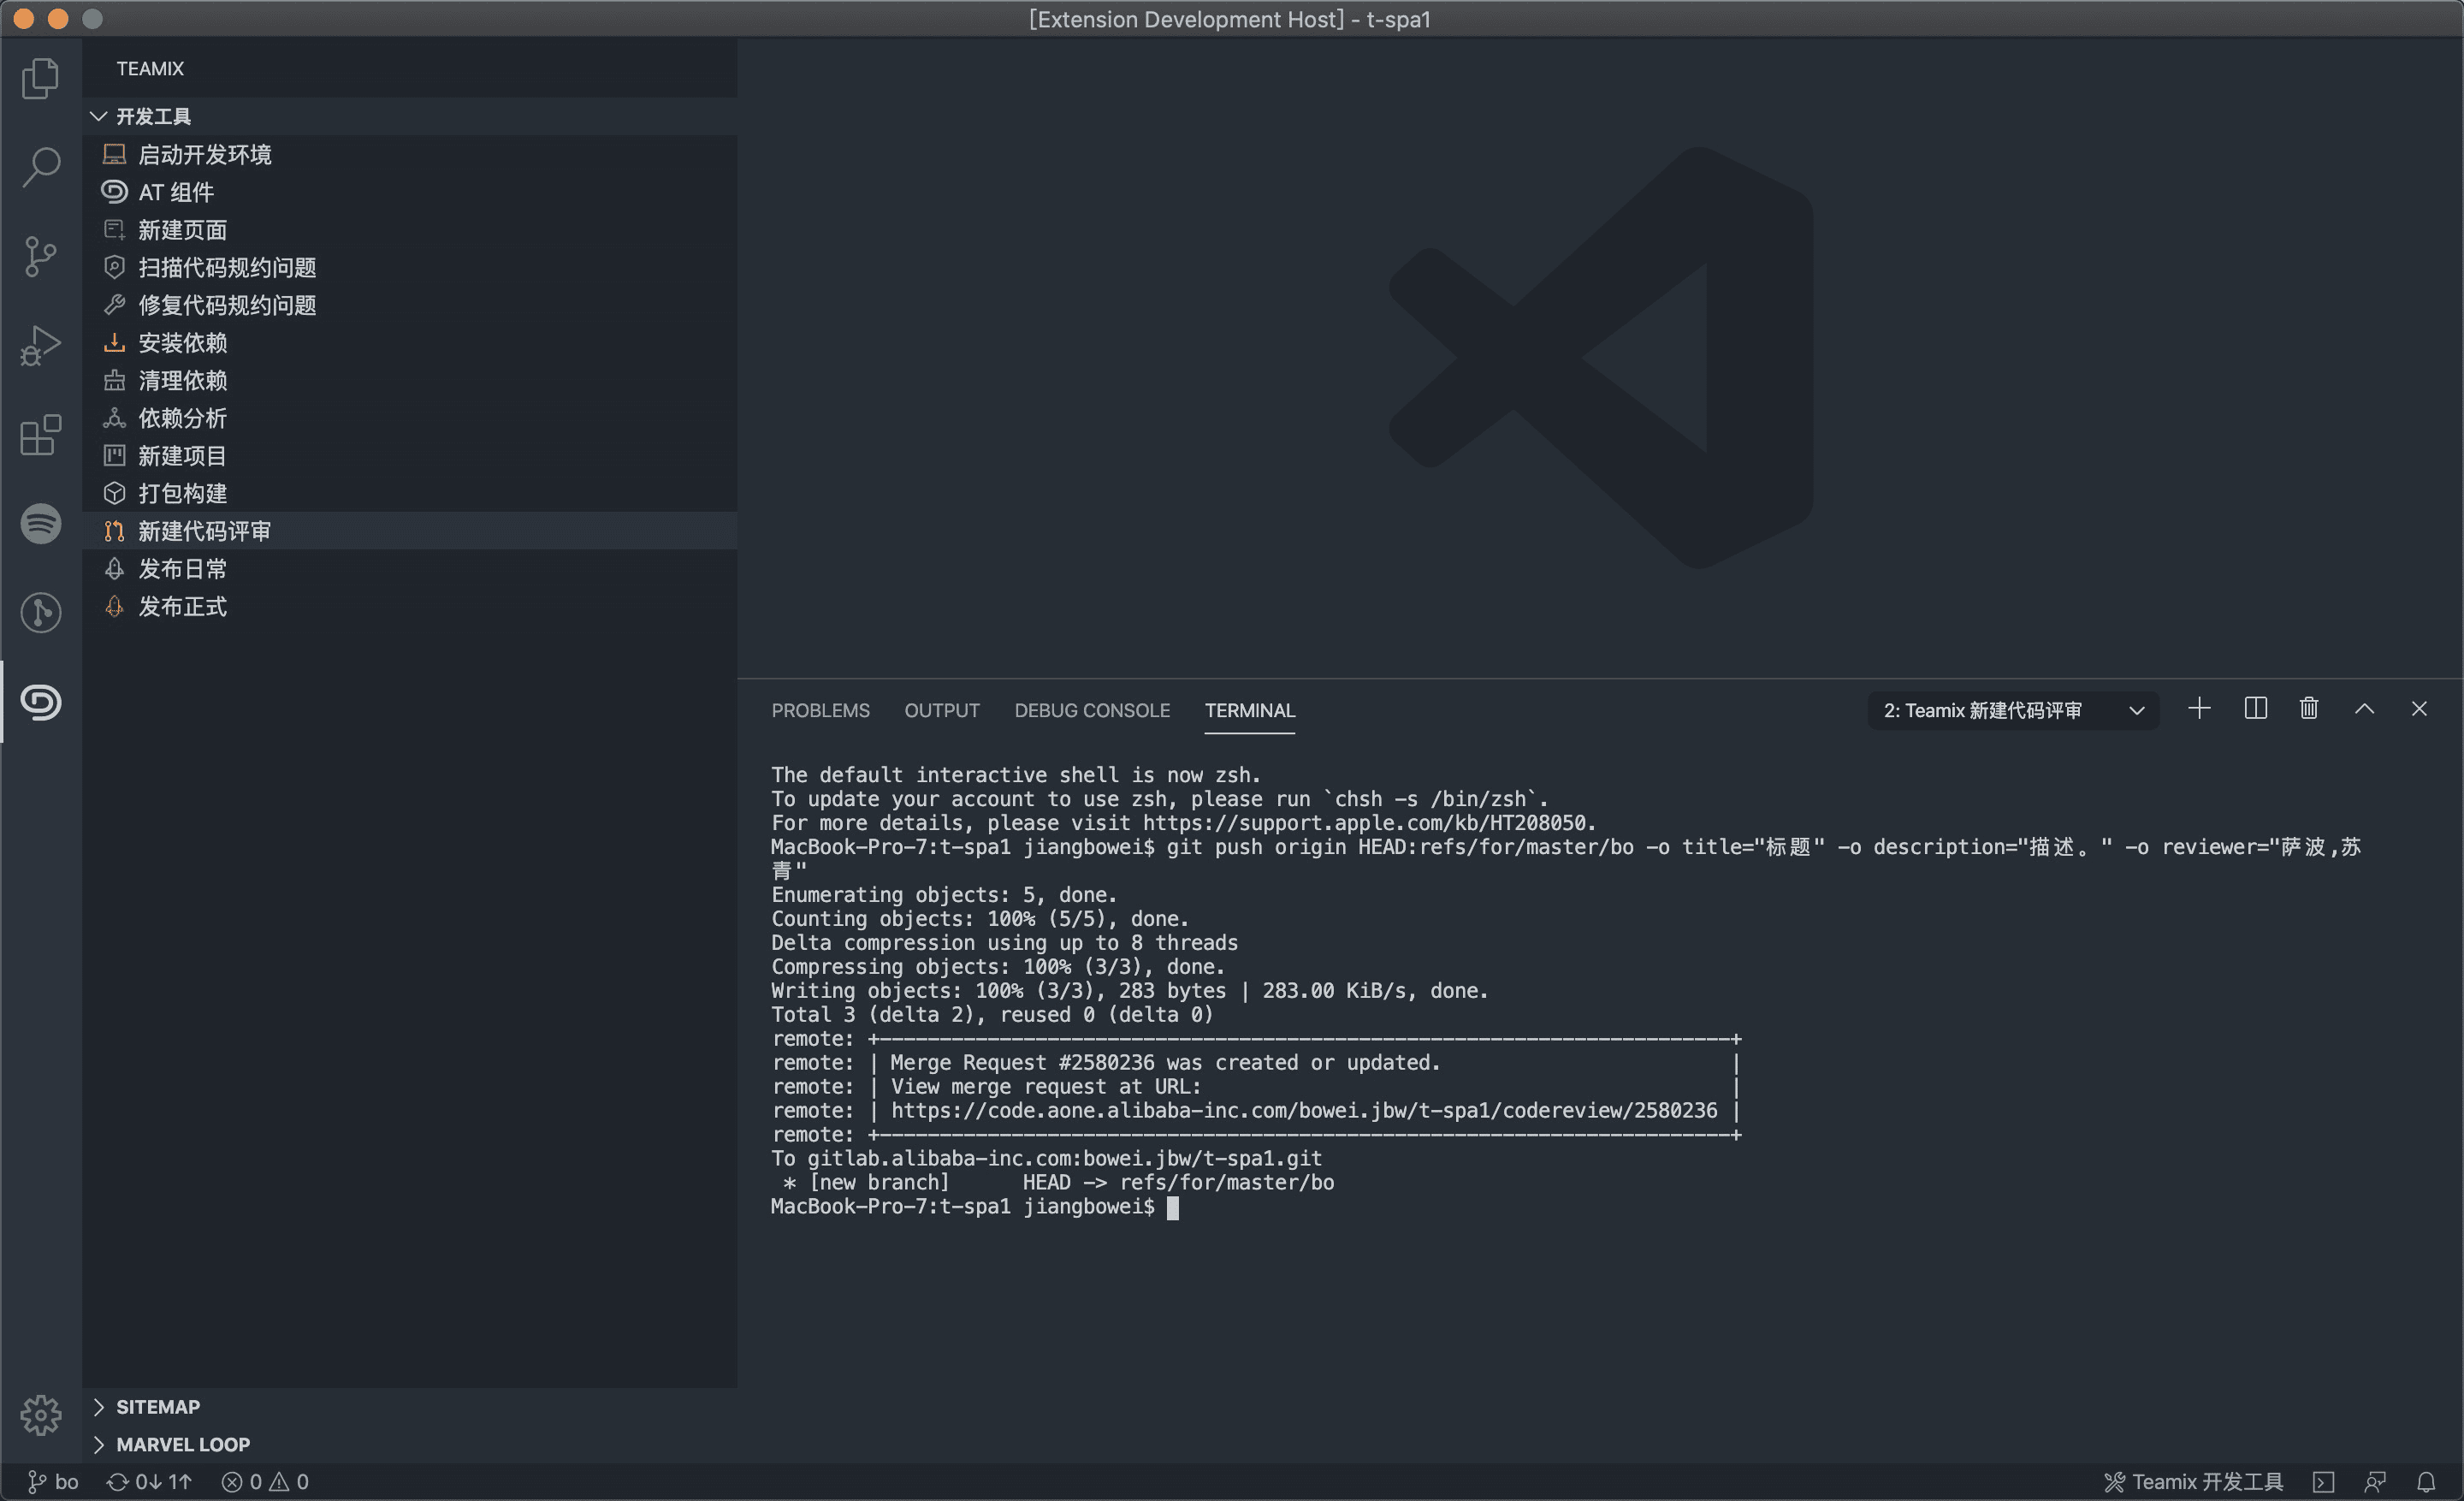Open the Manage gear icon
The width and height of the screenshot is (2464, 1501).
[40, 1414]
